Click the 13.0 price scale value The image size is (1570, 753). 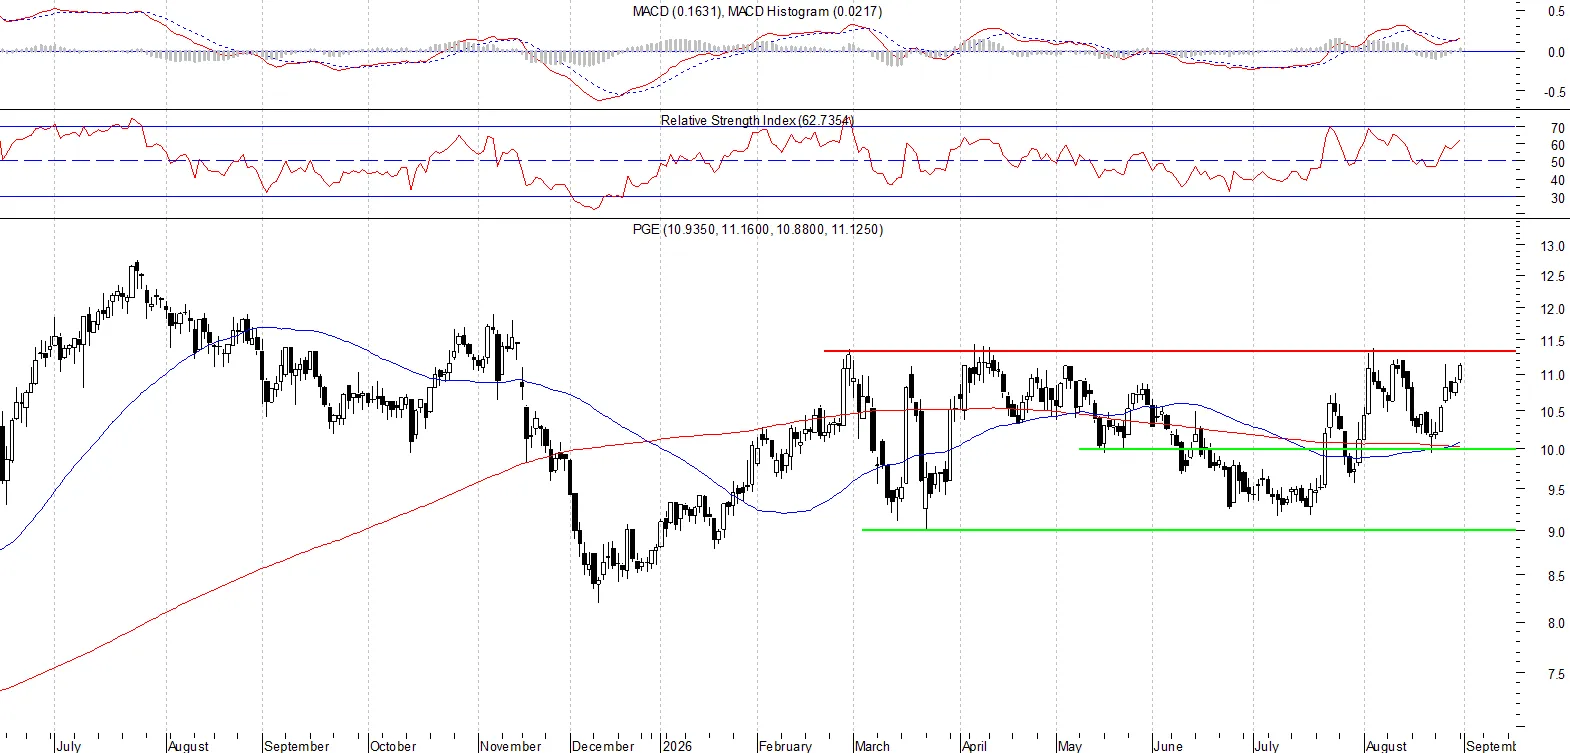point(1552,246)
